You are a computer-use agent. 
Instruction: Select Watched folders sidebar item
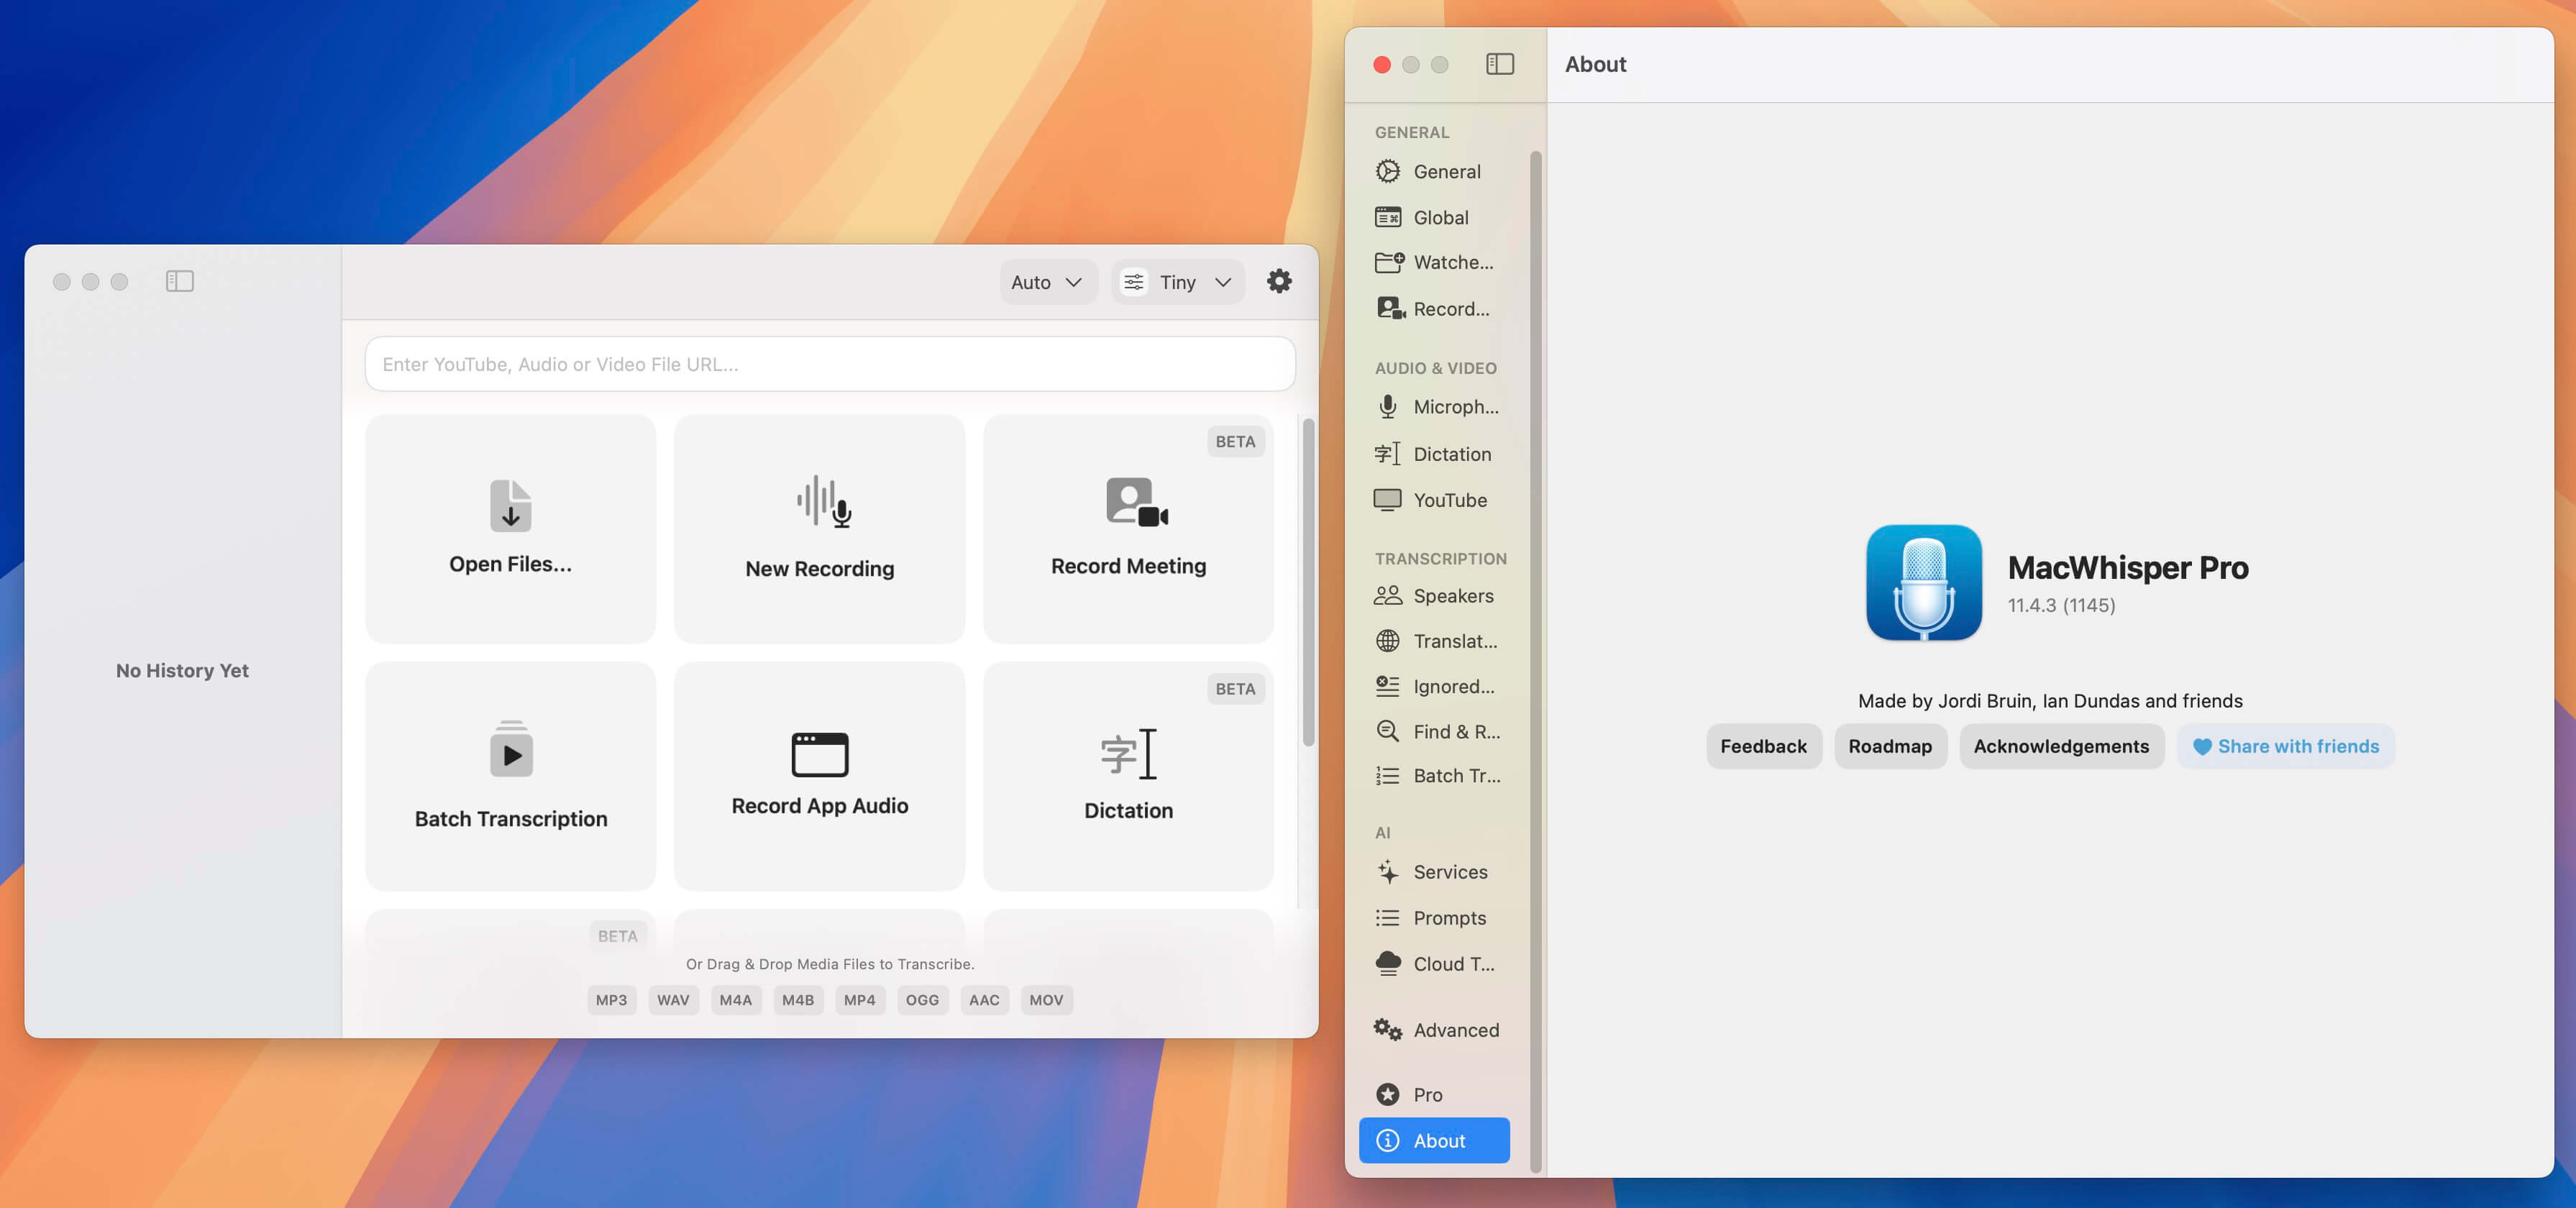coord(1434,262)
